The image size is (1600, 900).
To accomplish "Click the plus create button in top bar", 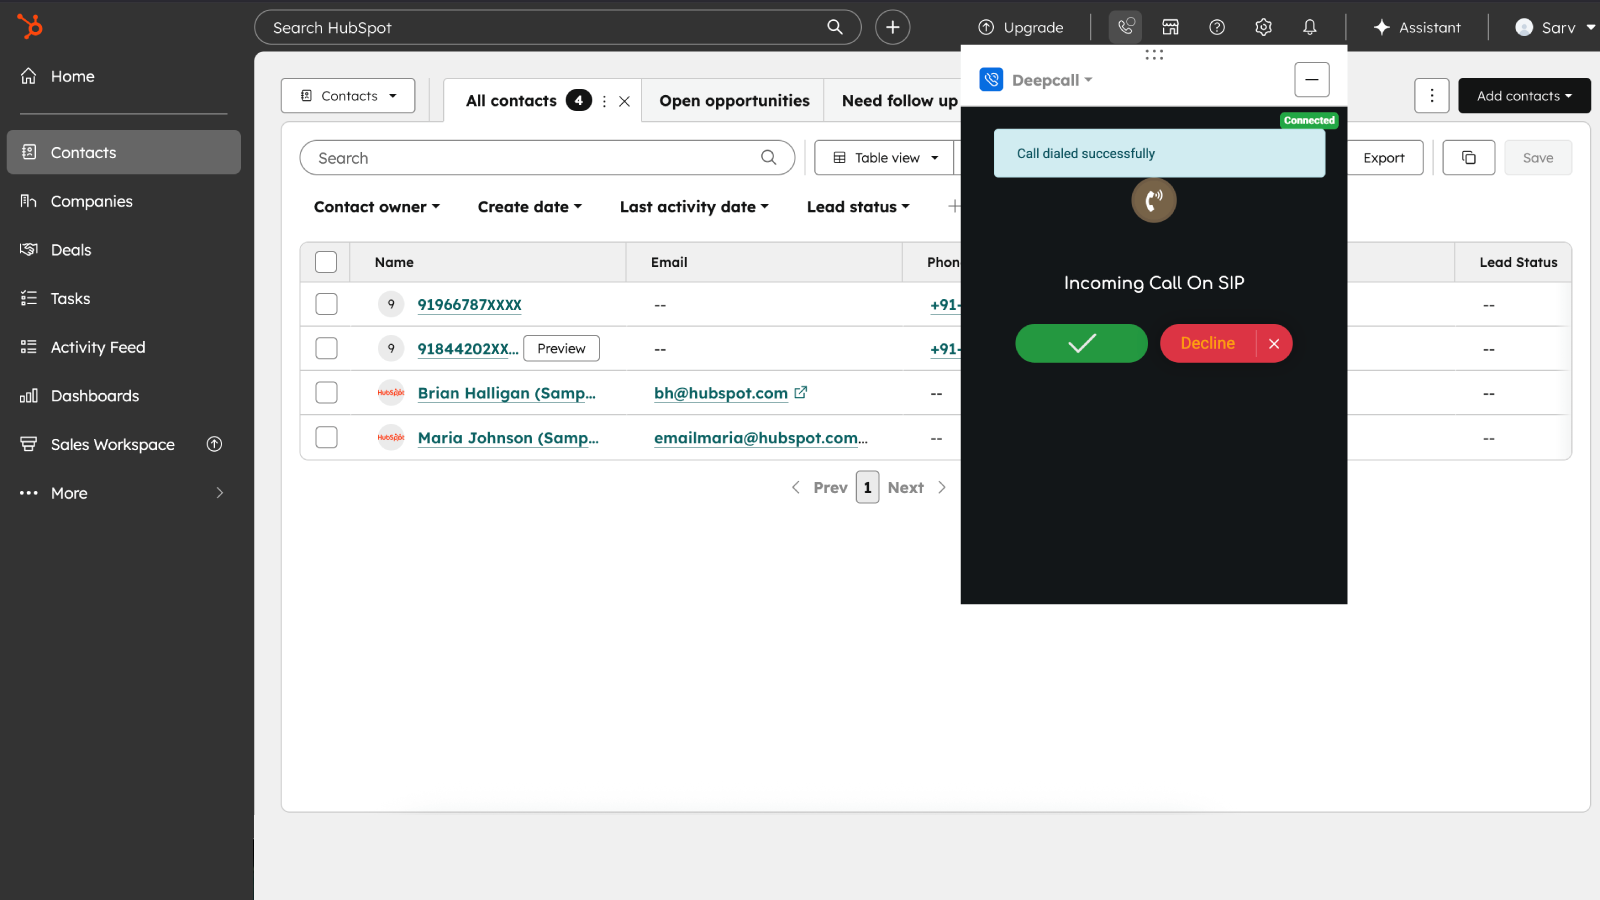I will 893,27.
